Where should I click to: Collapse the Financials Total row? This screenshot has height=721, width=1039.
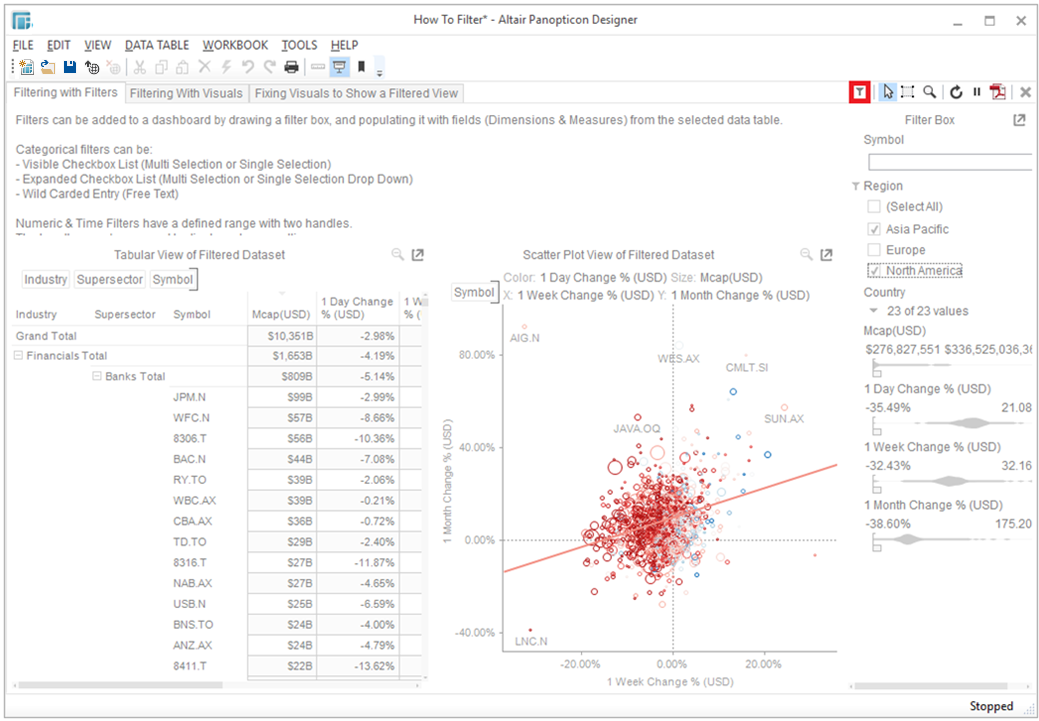tap(19, 356)
